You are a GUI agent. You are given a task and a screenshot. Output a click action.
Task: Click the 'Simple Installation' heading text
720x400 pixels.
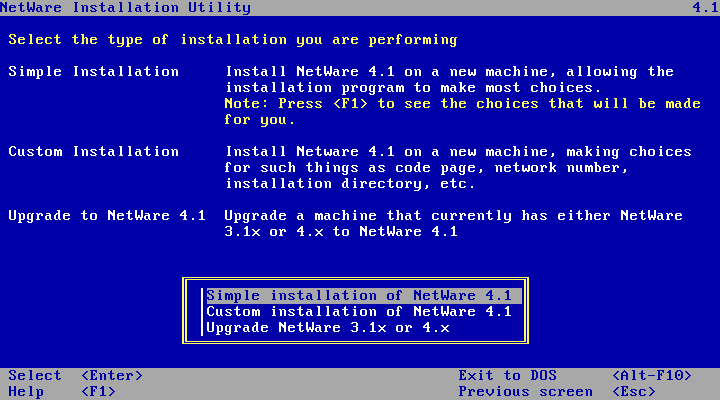(94, 72)
